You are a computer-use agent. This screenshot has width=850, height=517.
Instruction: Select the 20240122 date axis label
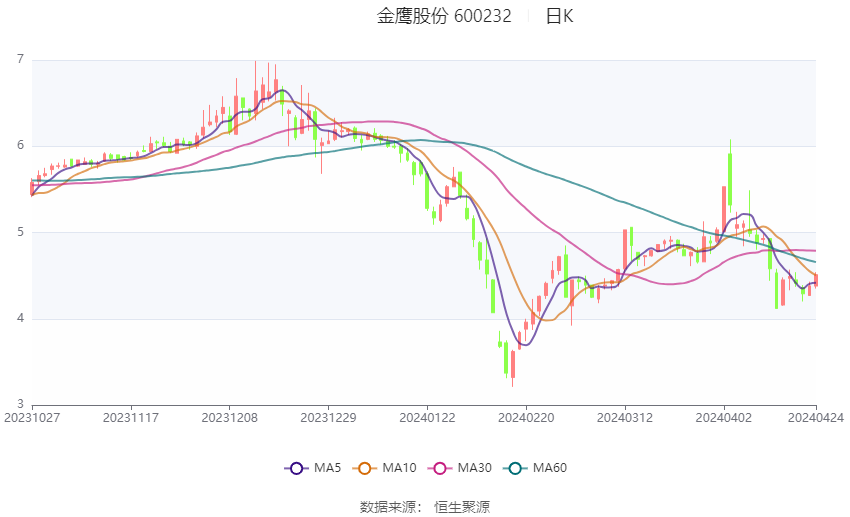point(427,418)
